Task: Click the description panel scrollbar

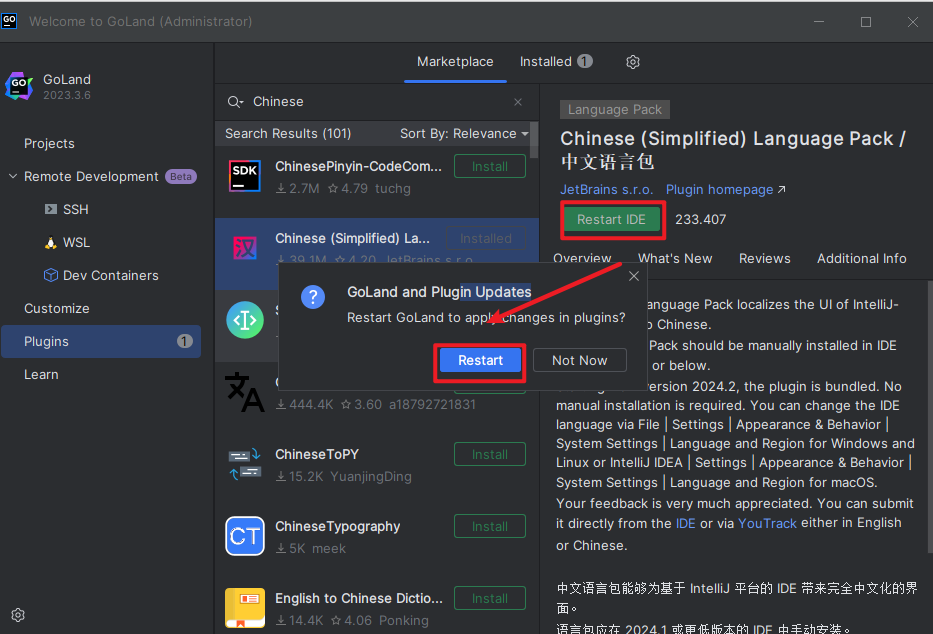Action: [929, 416]
